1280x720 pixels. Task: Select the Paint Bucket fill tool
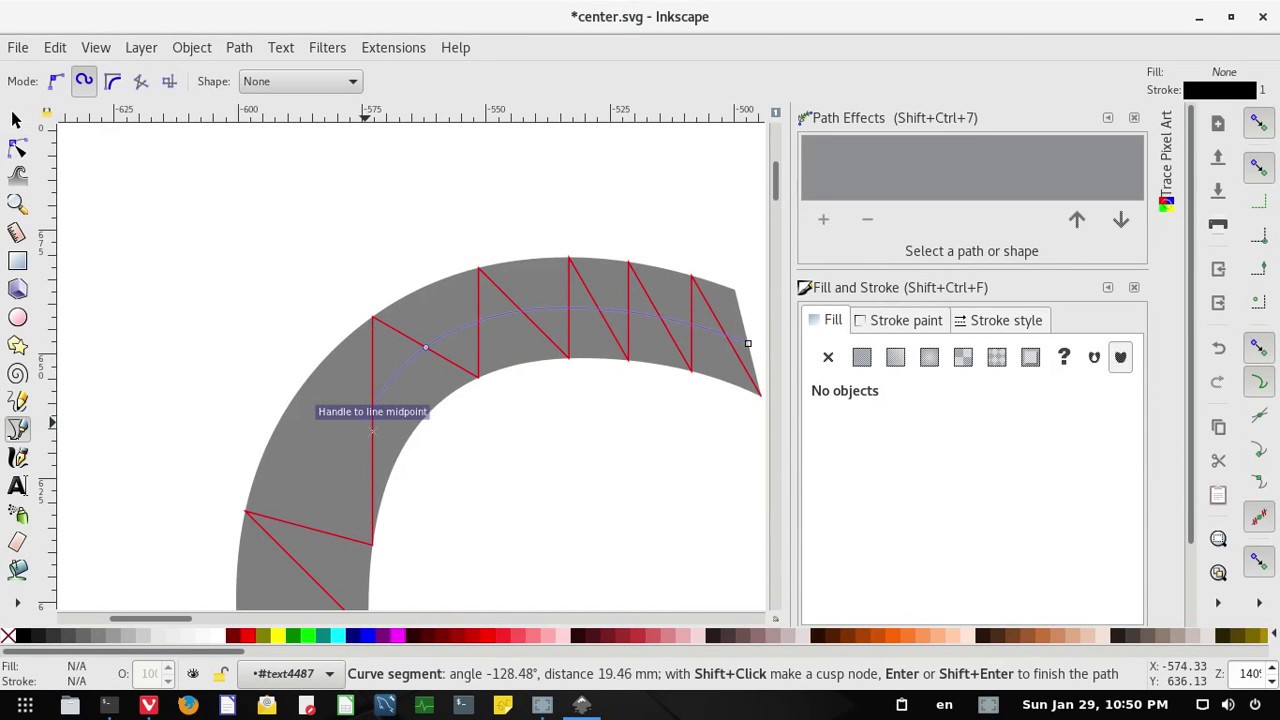[x=17, y=570]
